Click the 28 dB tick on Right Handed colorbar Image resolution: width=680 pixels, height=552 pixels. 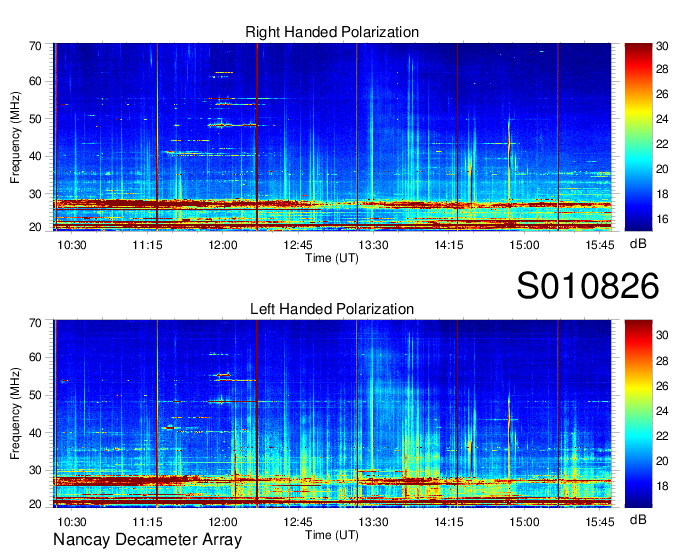click(662, 69)
